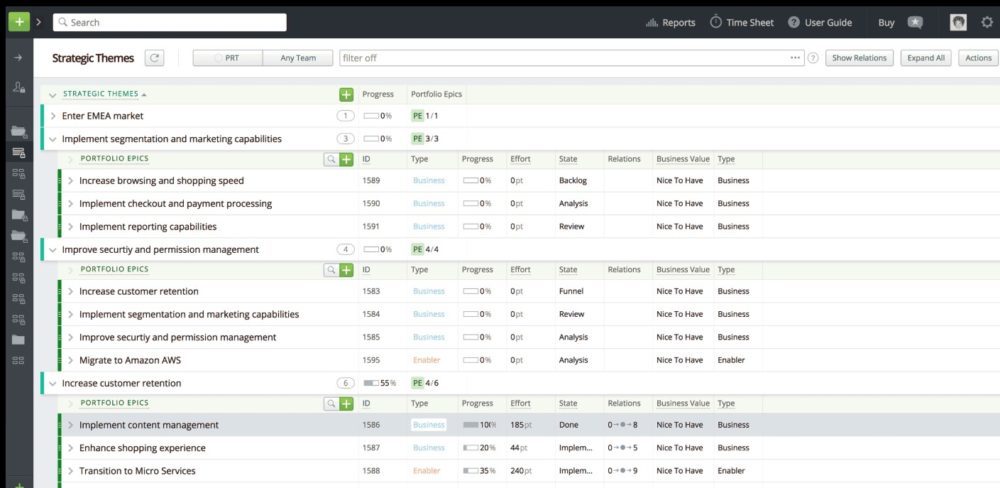Screen dimensions: 1000x488
Task: Click the chat star icon next to Buy
Action: 915,22
